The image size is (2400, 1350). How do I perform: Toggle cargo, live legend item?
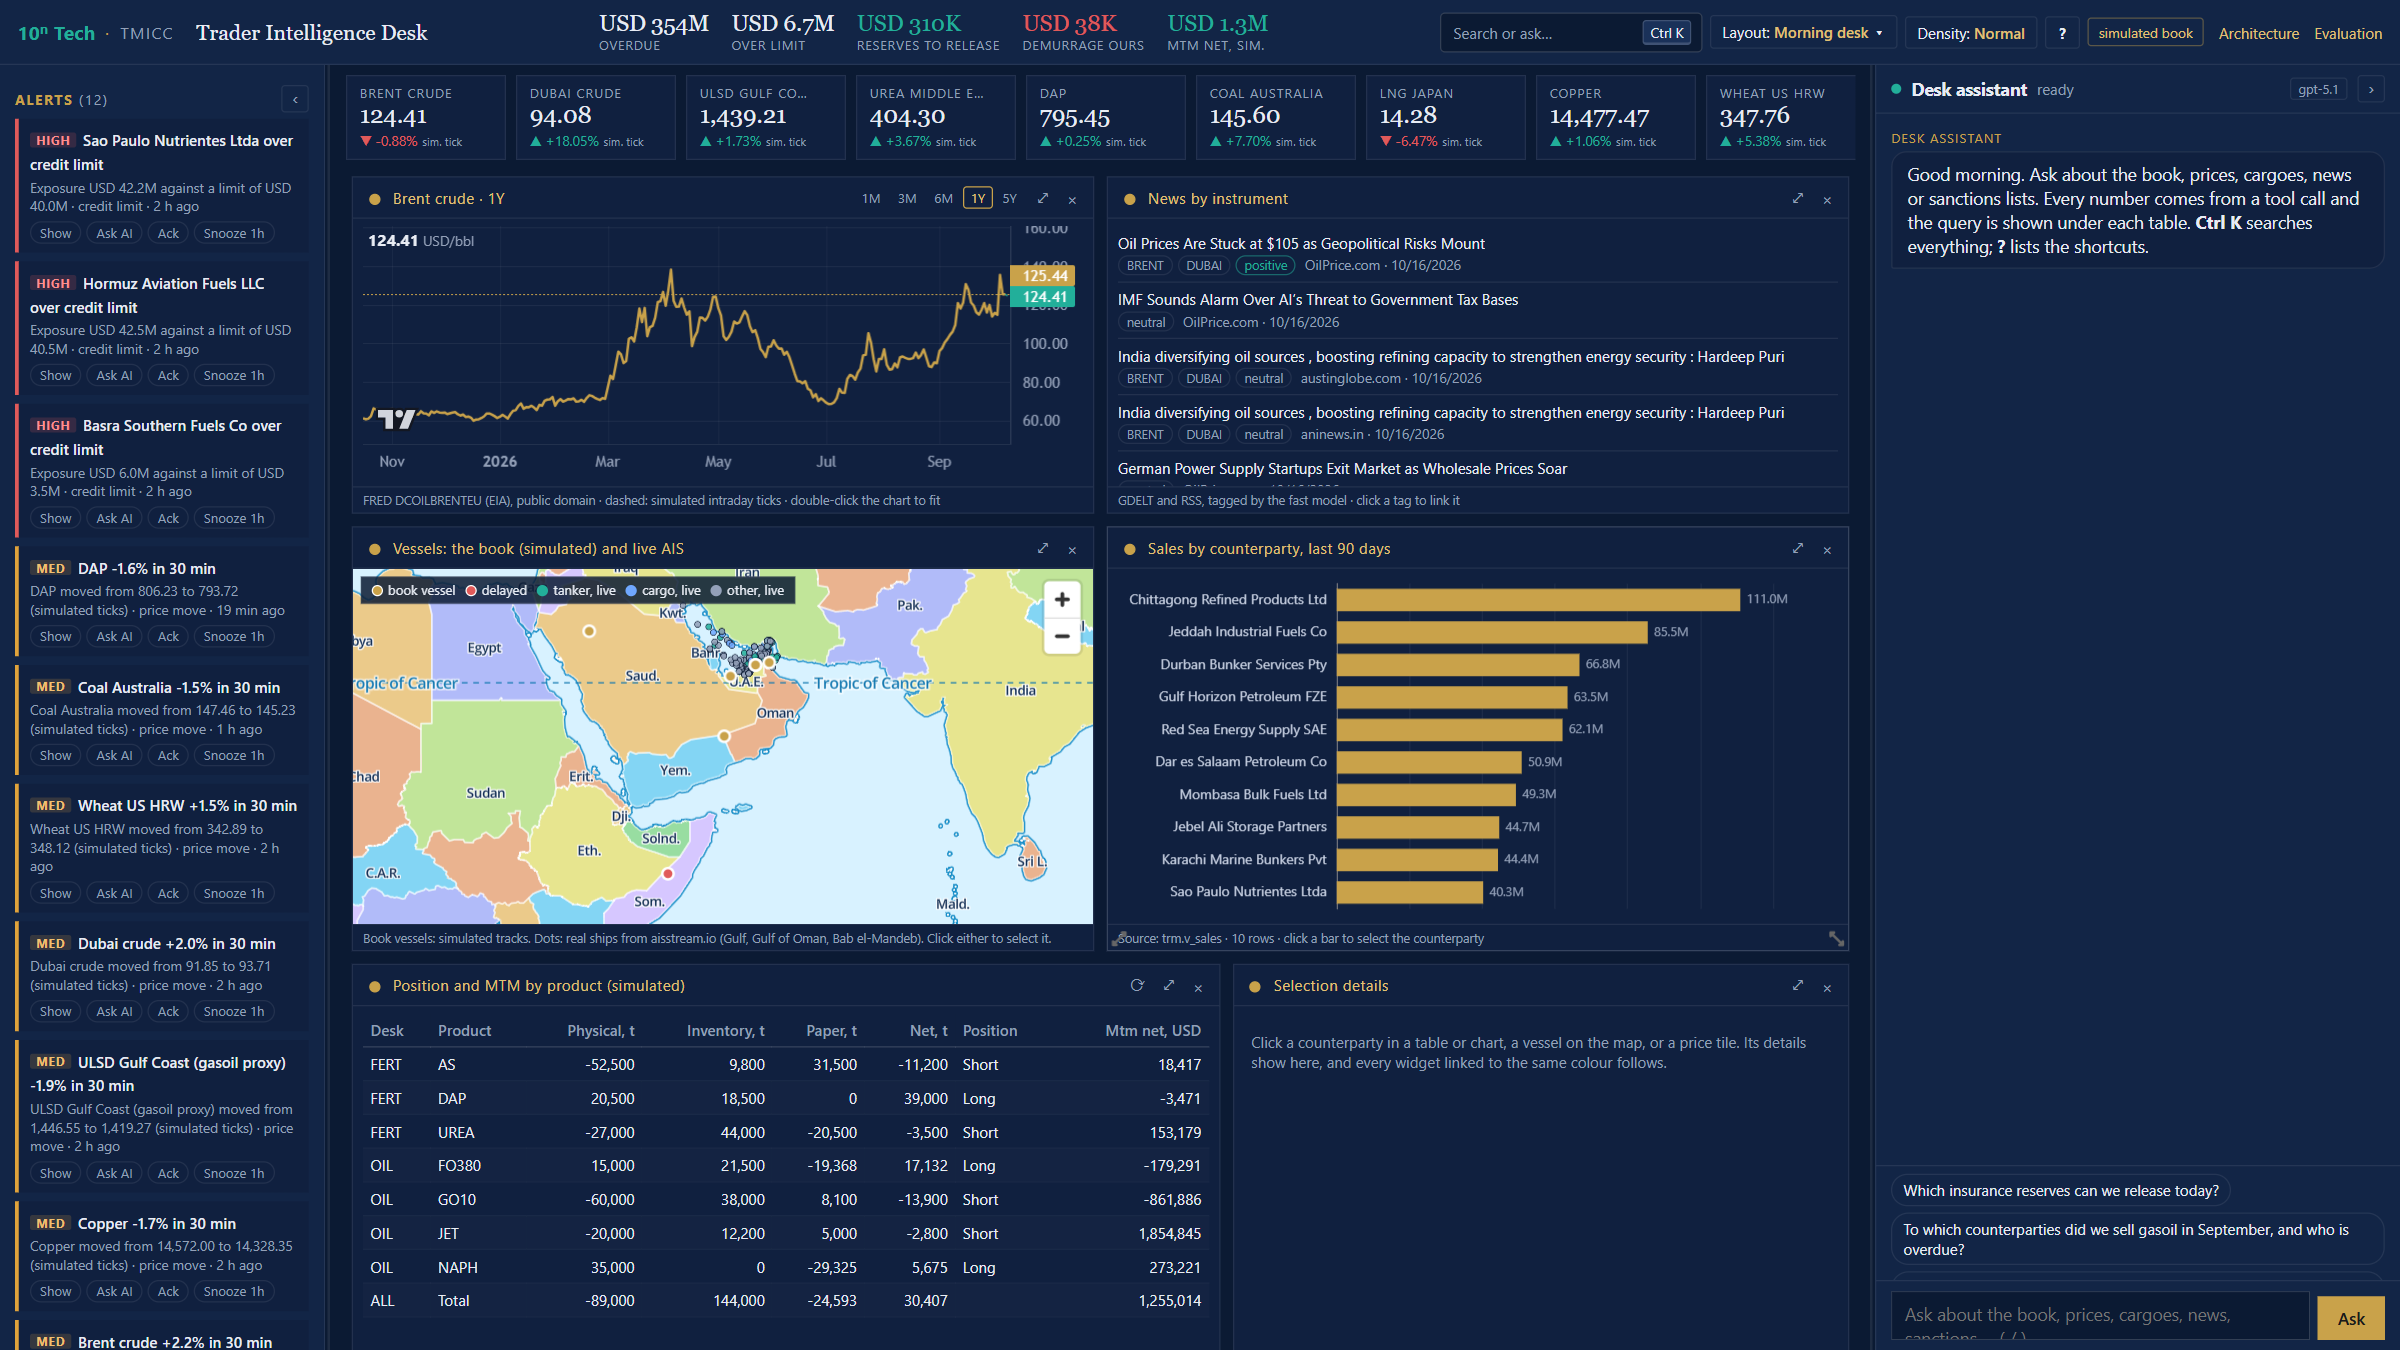[x=663, y=590]
